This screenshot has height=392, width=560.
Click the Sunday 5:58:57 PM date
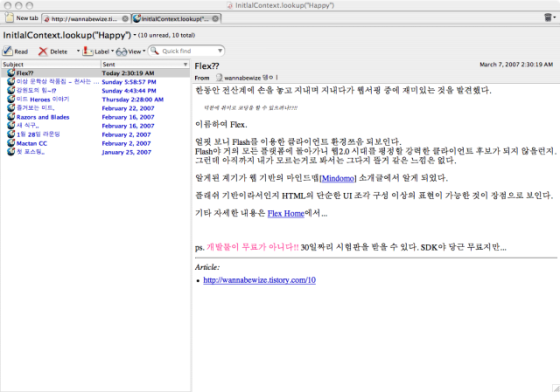pos(129,82)
